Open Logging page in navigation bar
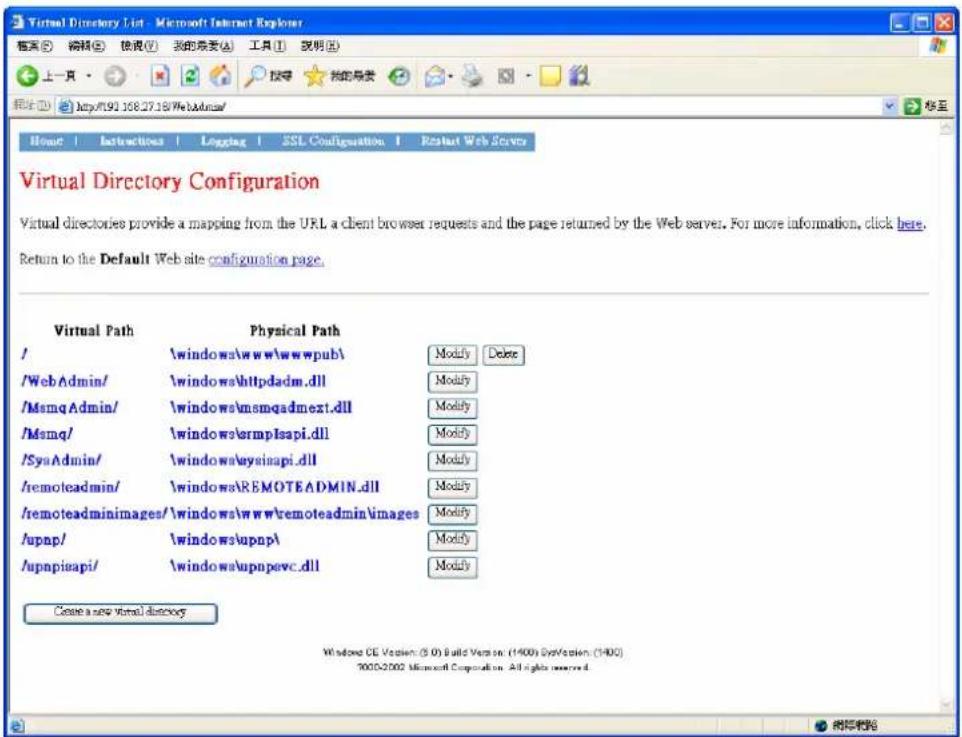This screenshot has height=737, width=962. pos(223,141)
